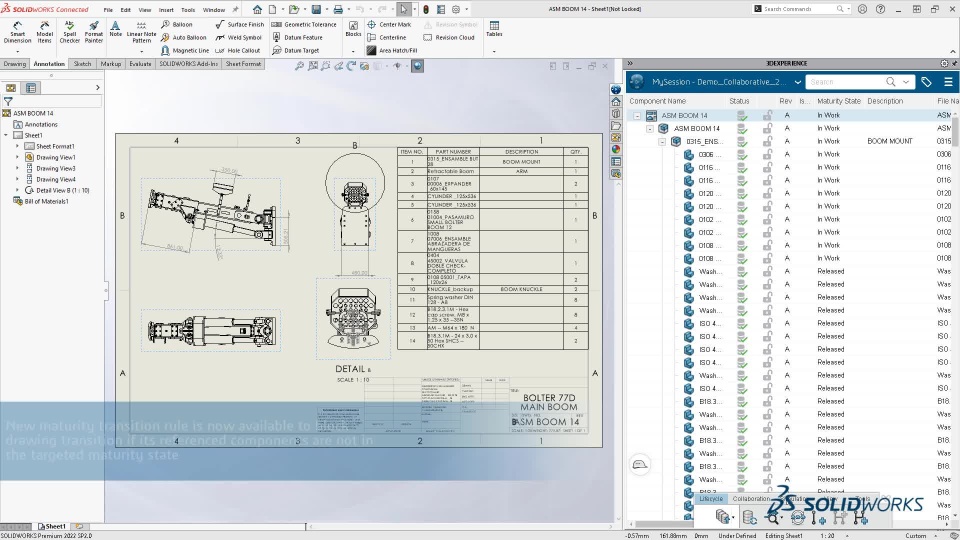Open the Geometric Tolerance tool
Screen dimensions: 960x540
(x=304, y=24)
